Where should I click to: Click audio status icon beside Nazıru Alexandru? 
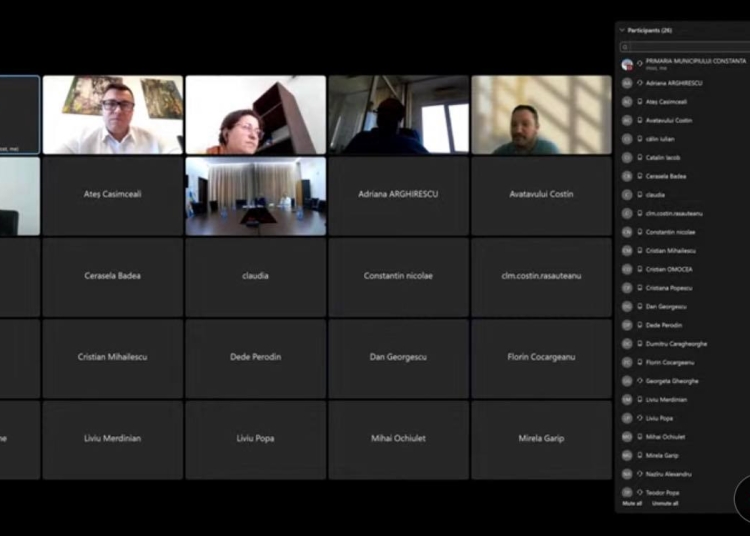640,474
